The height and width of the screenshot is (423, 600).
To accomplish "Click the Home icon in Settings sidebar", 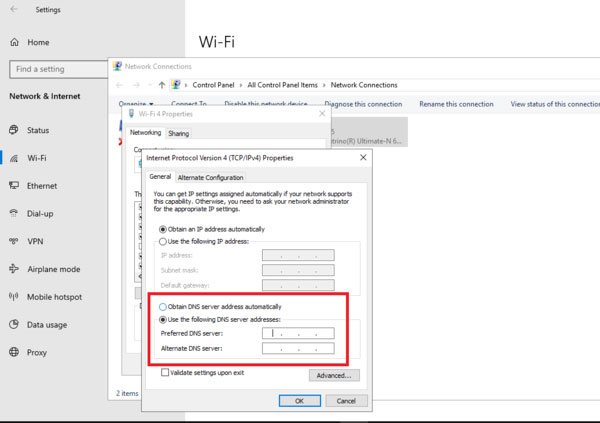I will click(x=14, y=42).
